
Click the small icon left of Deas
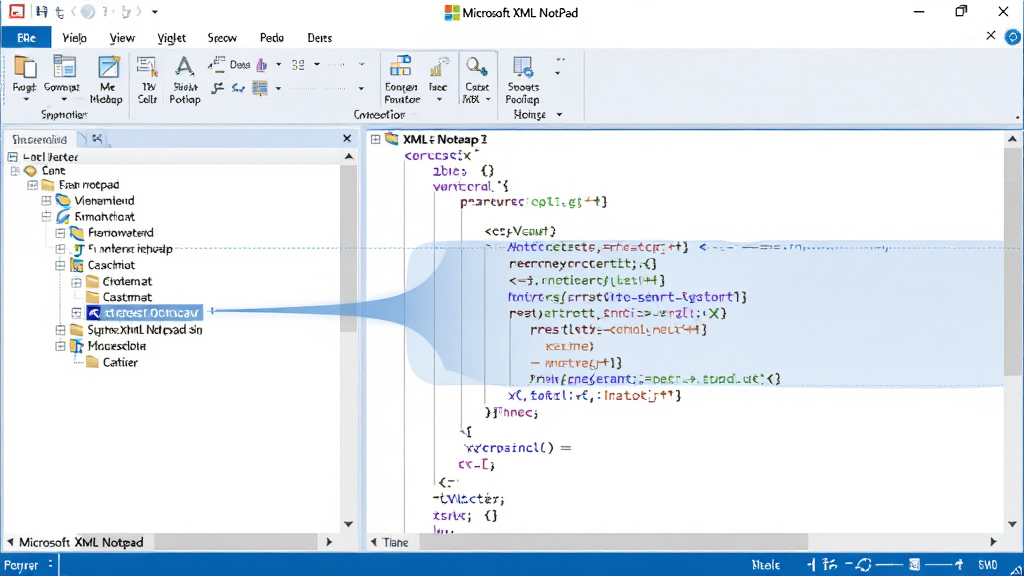point(216,64)
